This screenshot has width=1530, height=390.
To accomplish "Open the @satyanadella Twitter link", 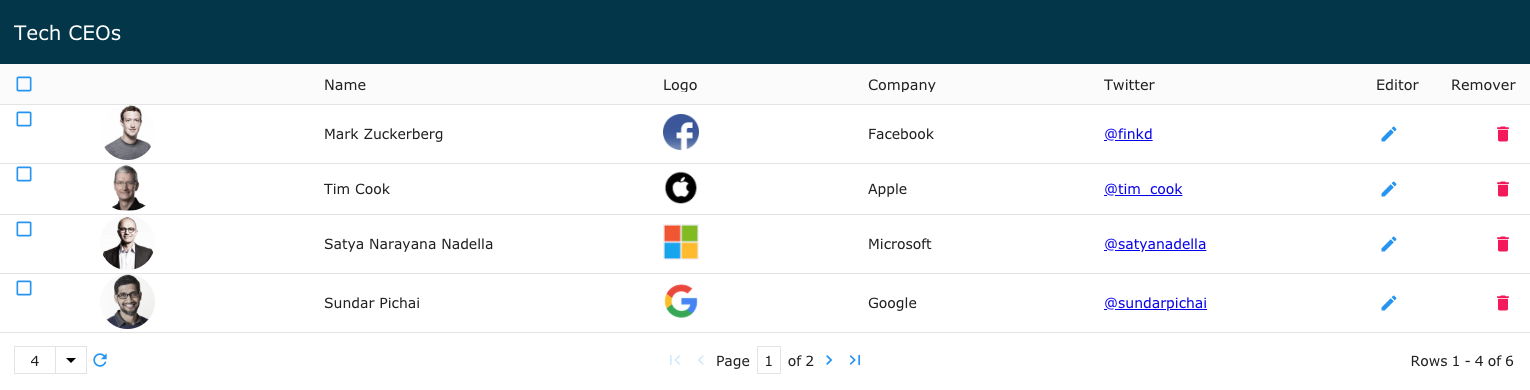I will coord(1155,244).
